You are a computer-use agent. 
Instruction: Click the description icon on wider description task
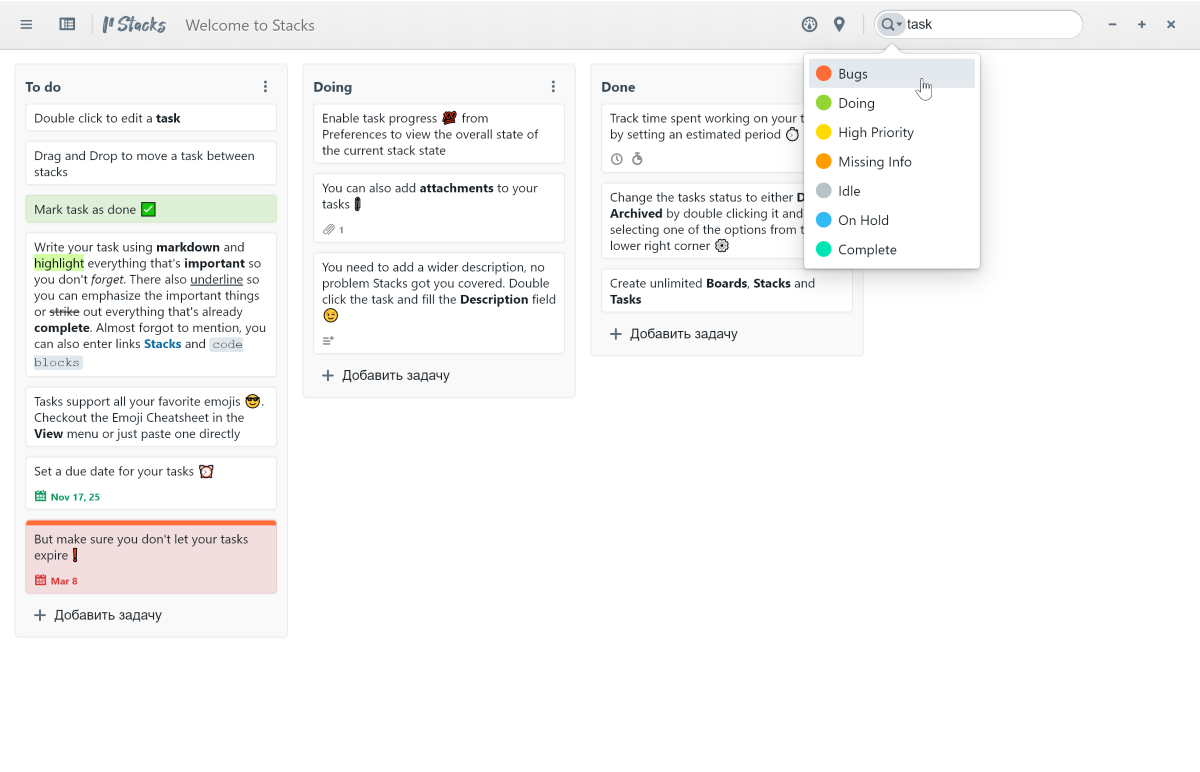point(328,341)
